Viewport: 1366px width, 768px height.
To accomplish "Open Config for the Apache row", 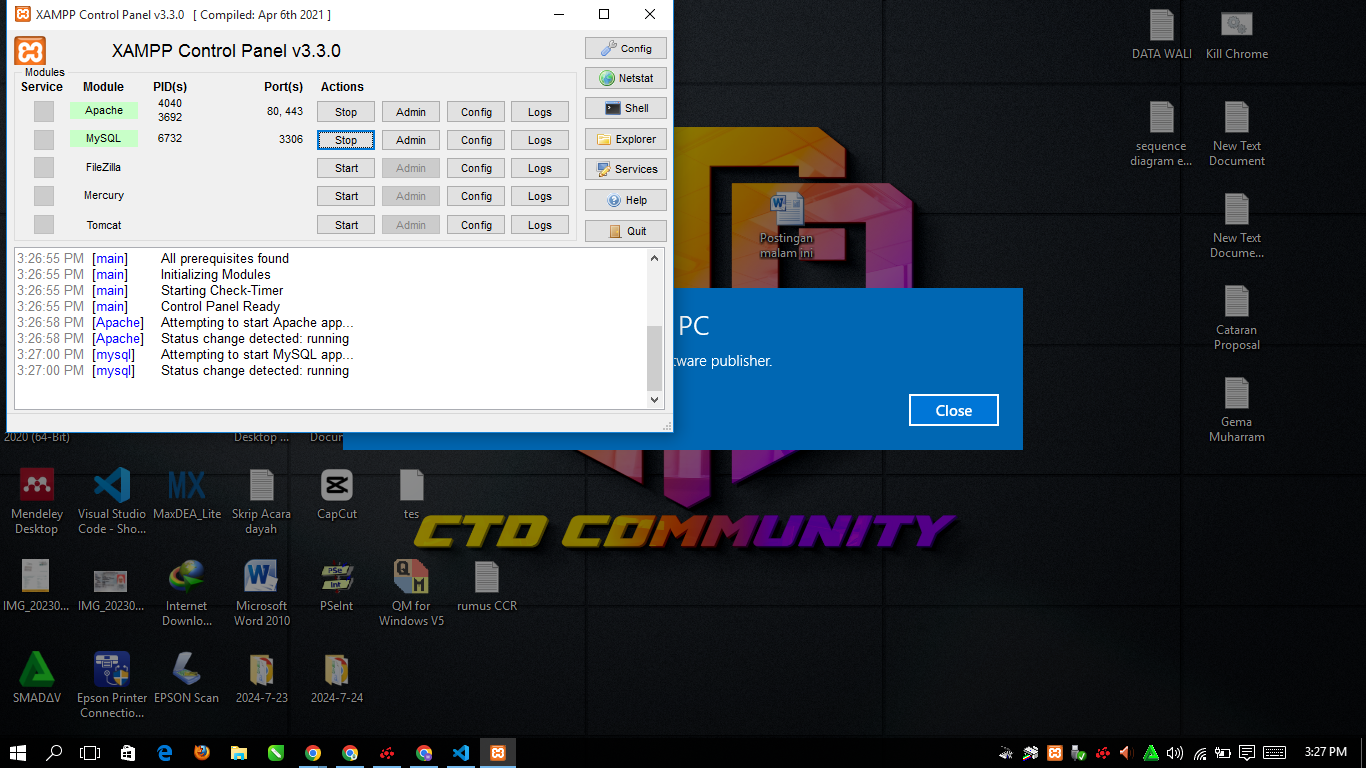I will click(476, 112).
